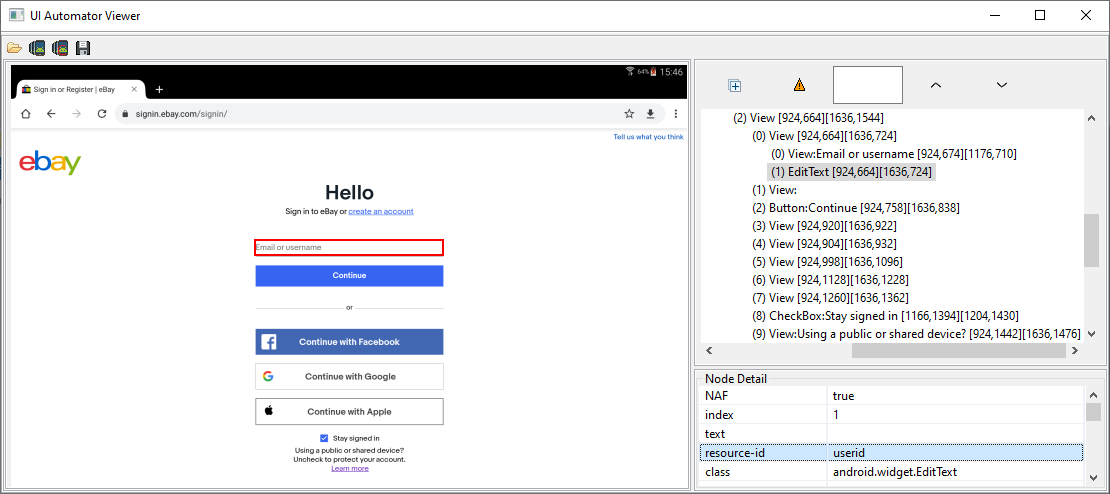The width and height of the screenshot is (1110, 494).
Task: Go to previous search result up arrow
Action: pos(936,85)
